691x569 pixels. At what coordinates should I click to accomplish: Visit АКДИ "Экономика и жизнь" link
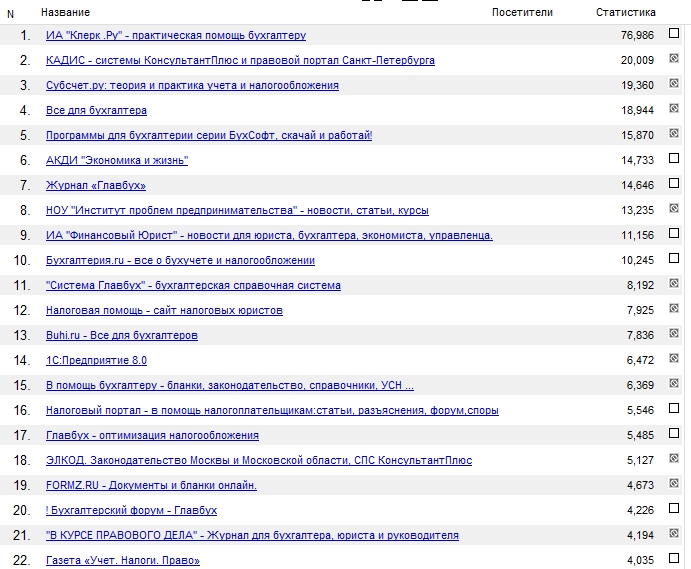[117, 160]
